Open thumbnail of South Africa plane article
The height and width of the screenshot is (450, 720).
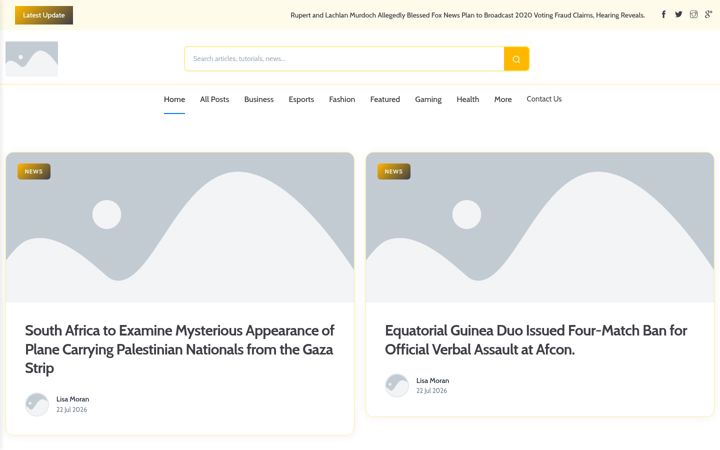(x=180, y=227)
